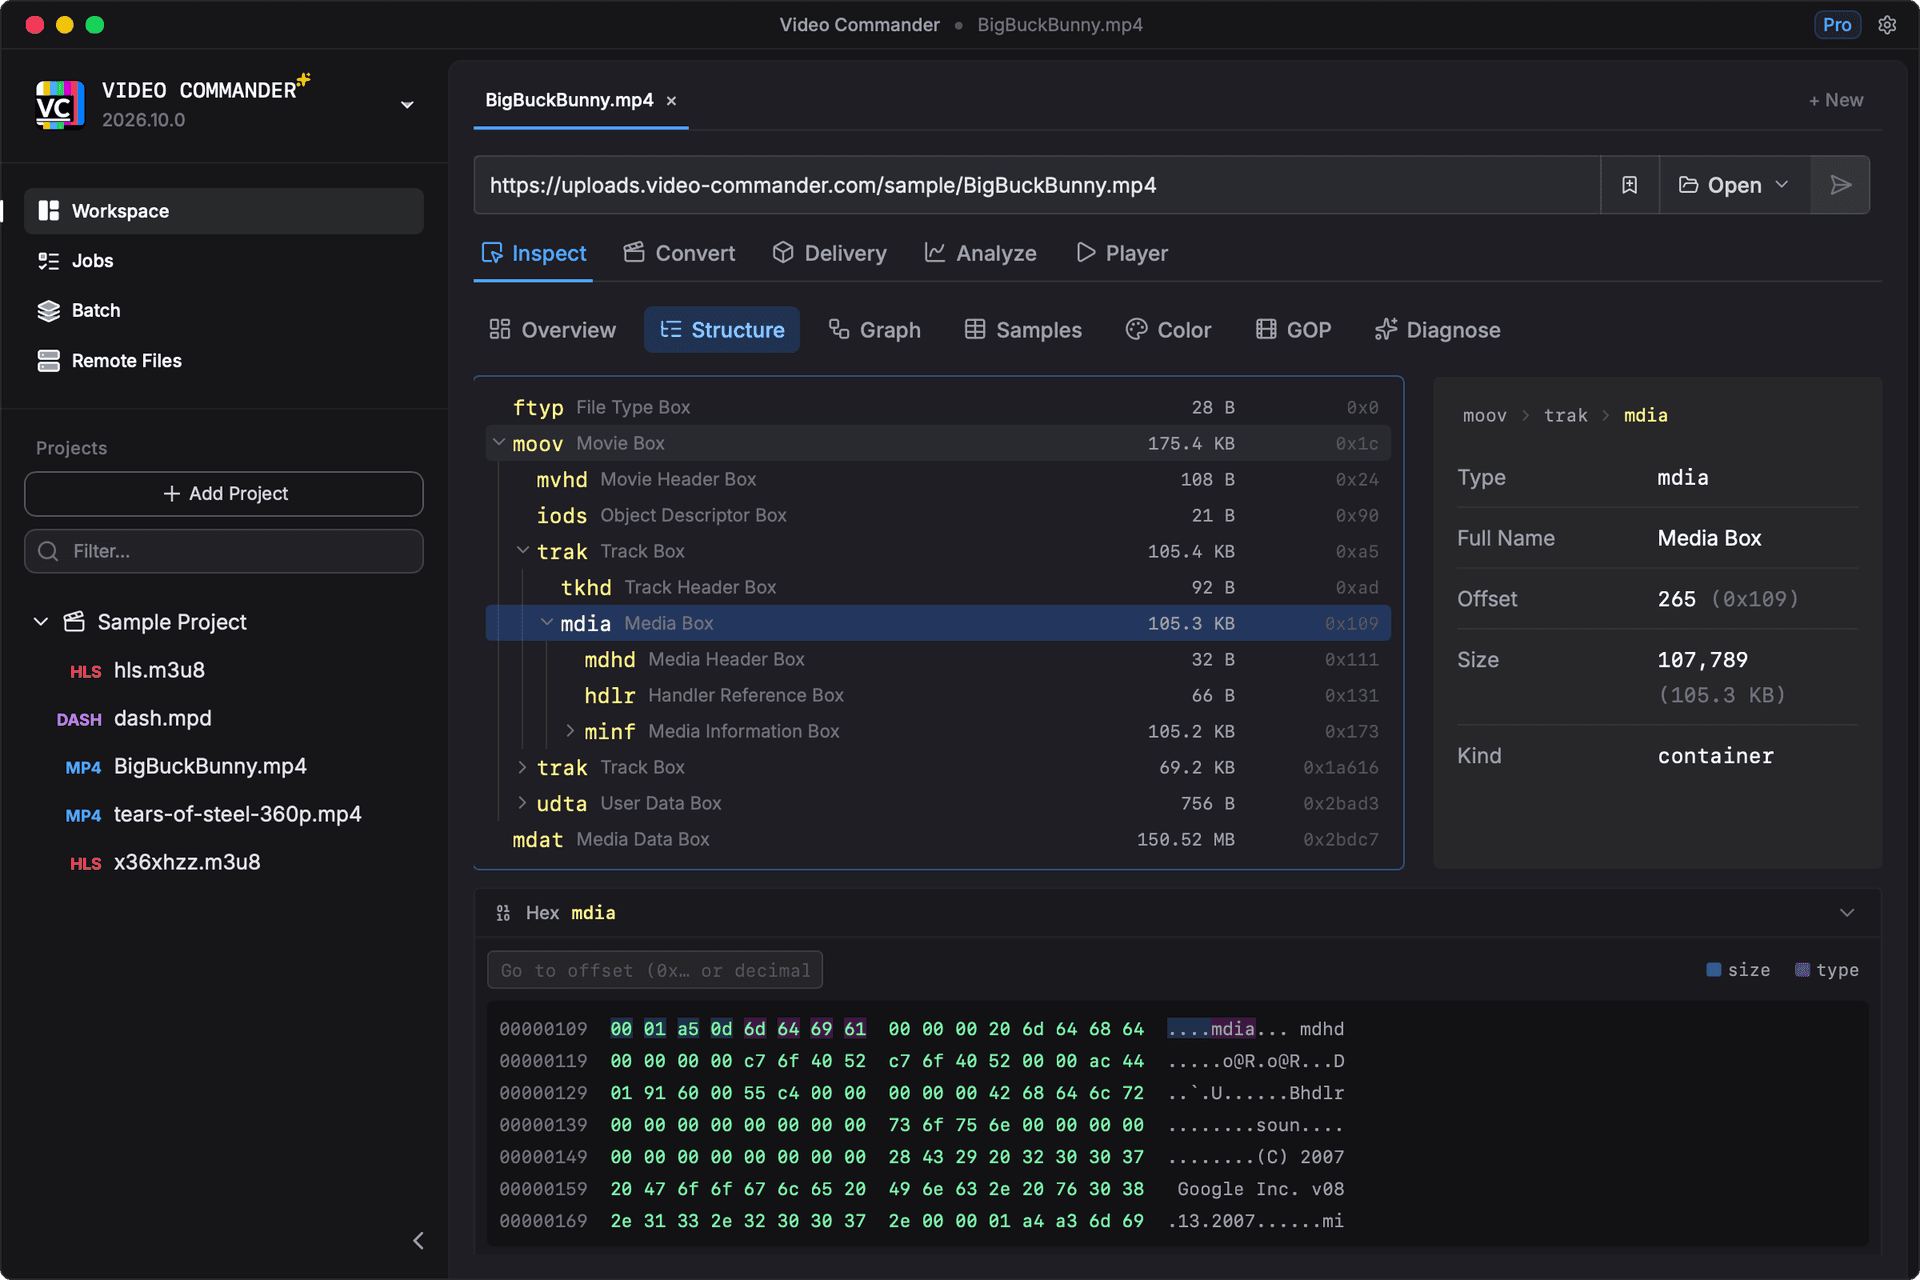Image resolution: width=1920 pixels, height=1280 pixels.
Task: Click hex row at offset 00000139
Action: coord(921,1126)
